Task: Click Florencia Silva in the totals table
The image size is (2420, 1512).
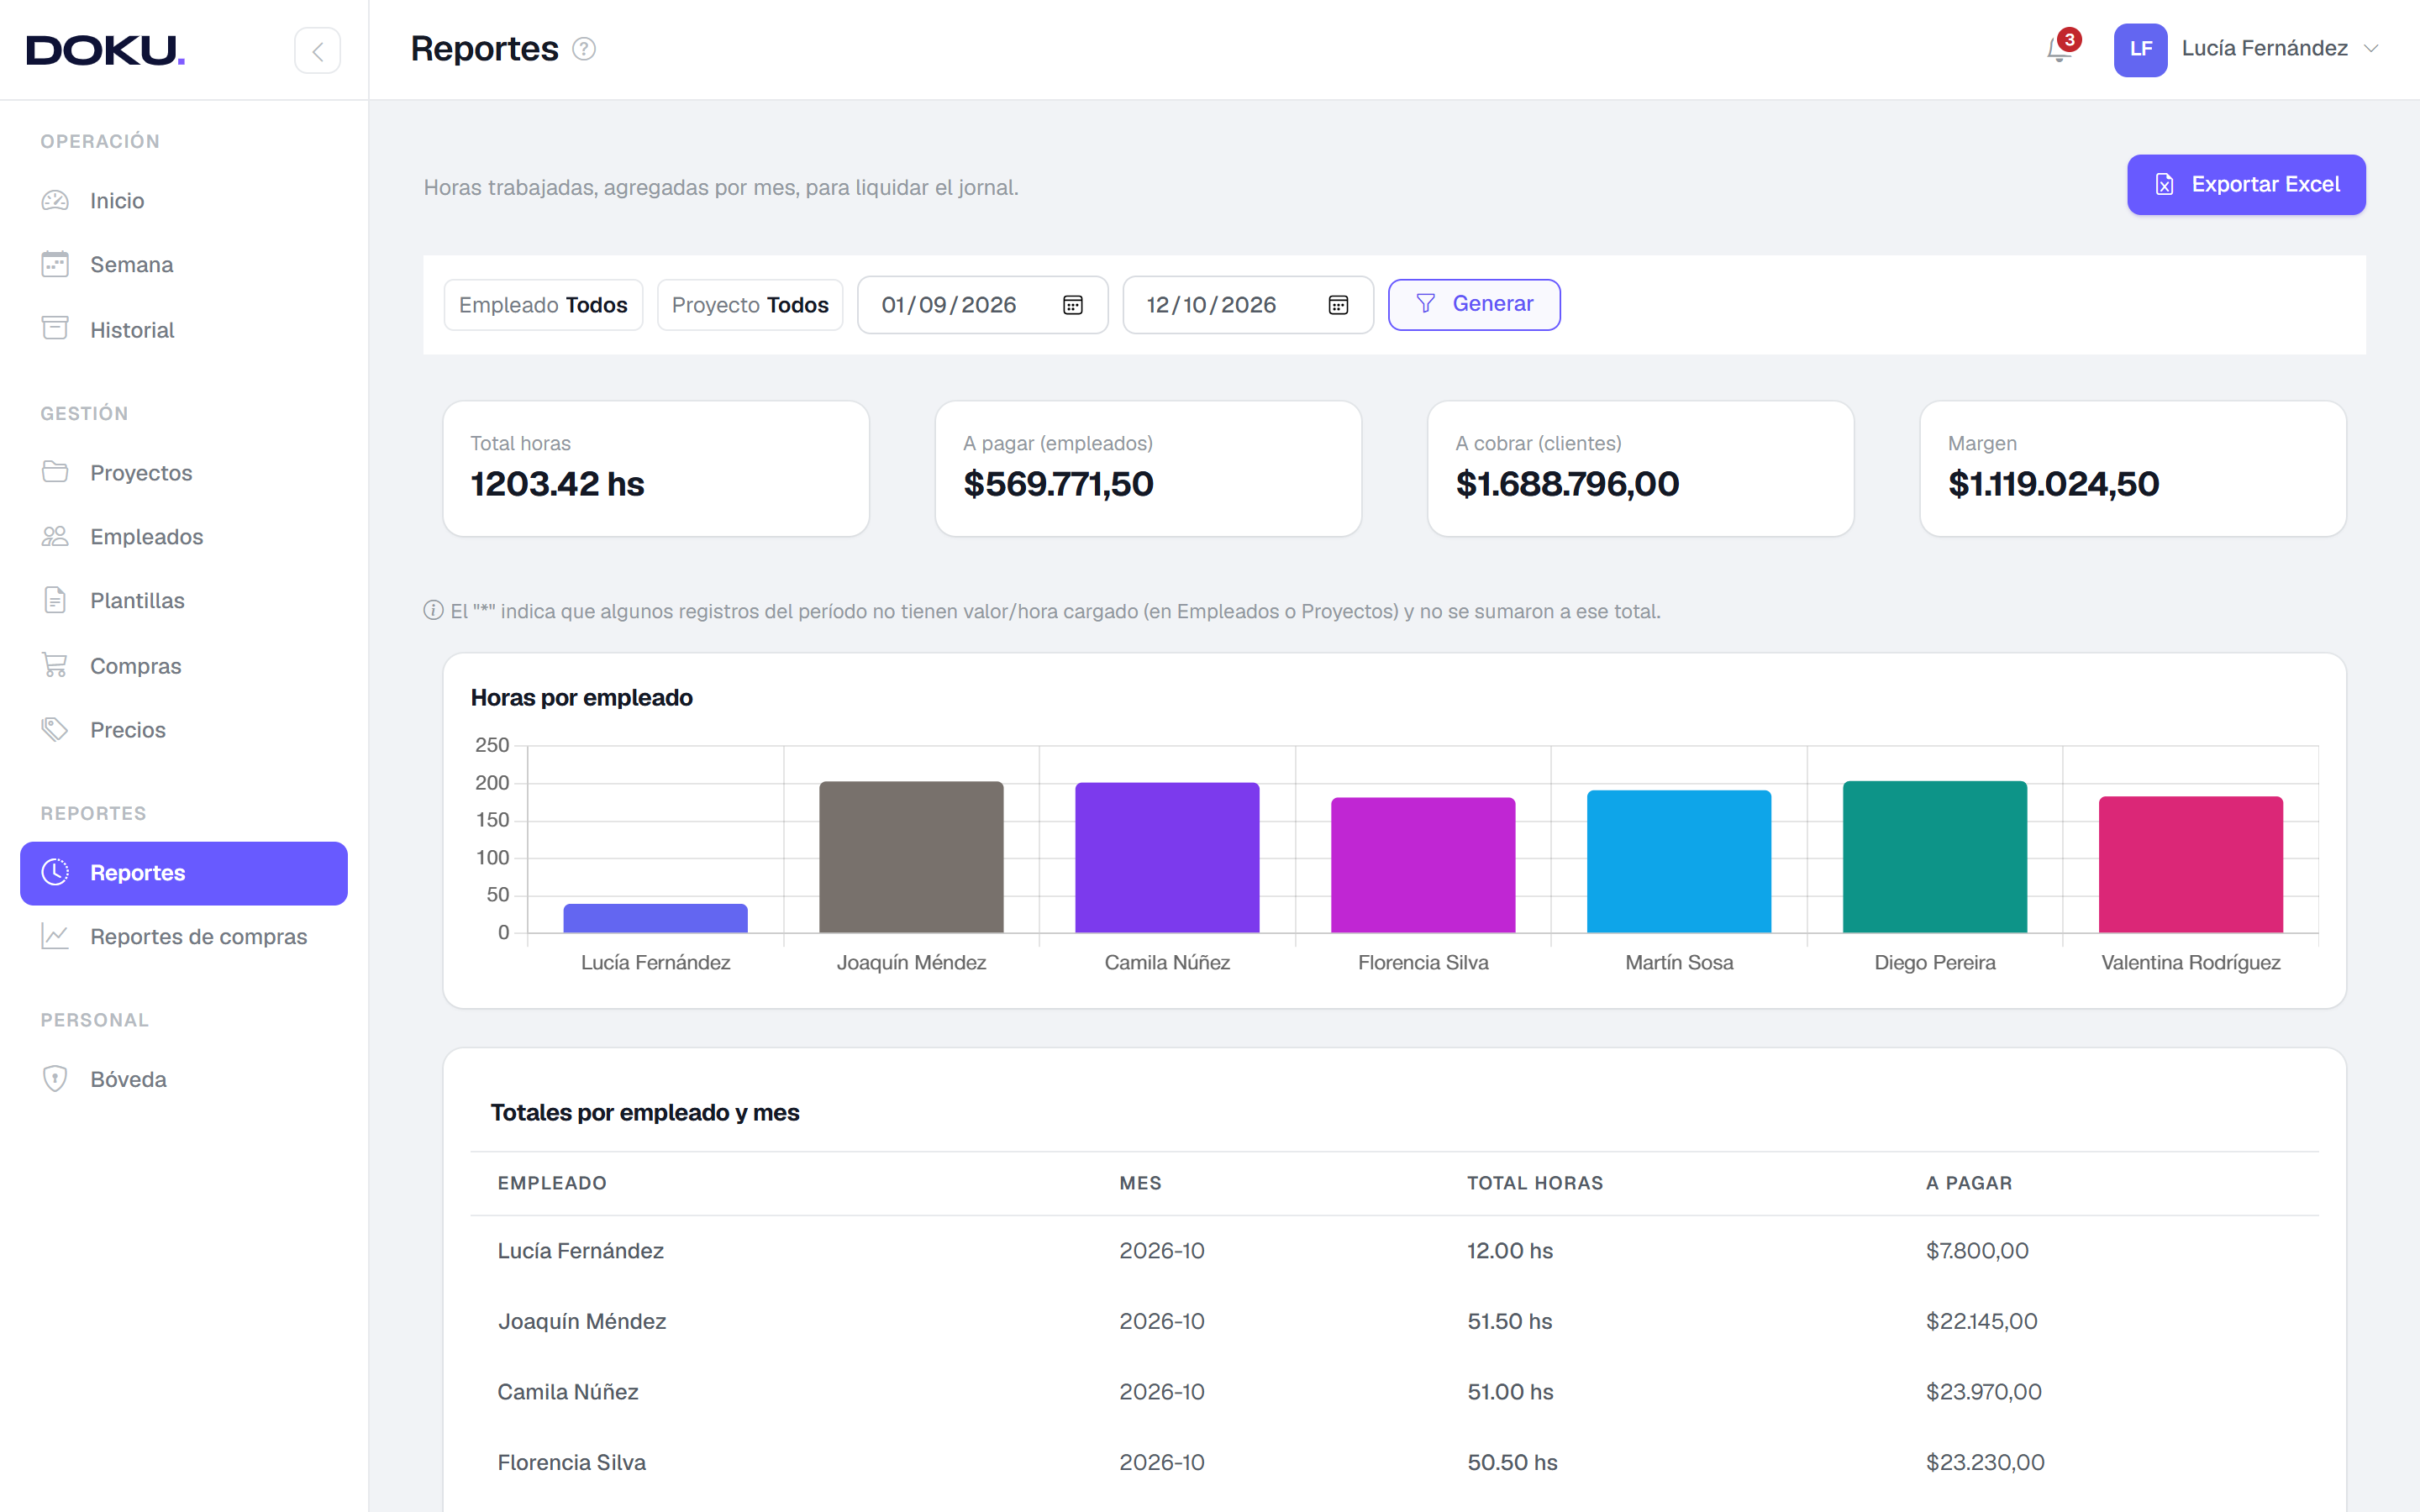Action: click(x=572, y=1462)
